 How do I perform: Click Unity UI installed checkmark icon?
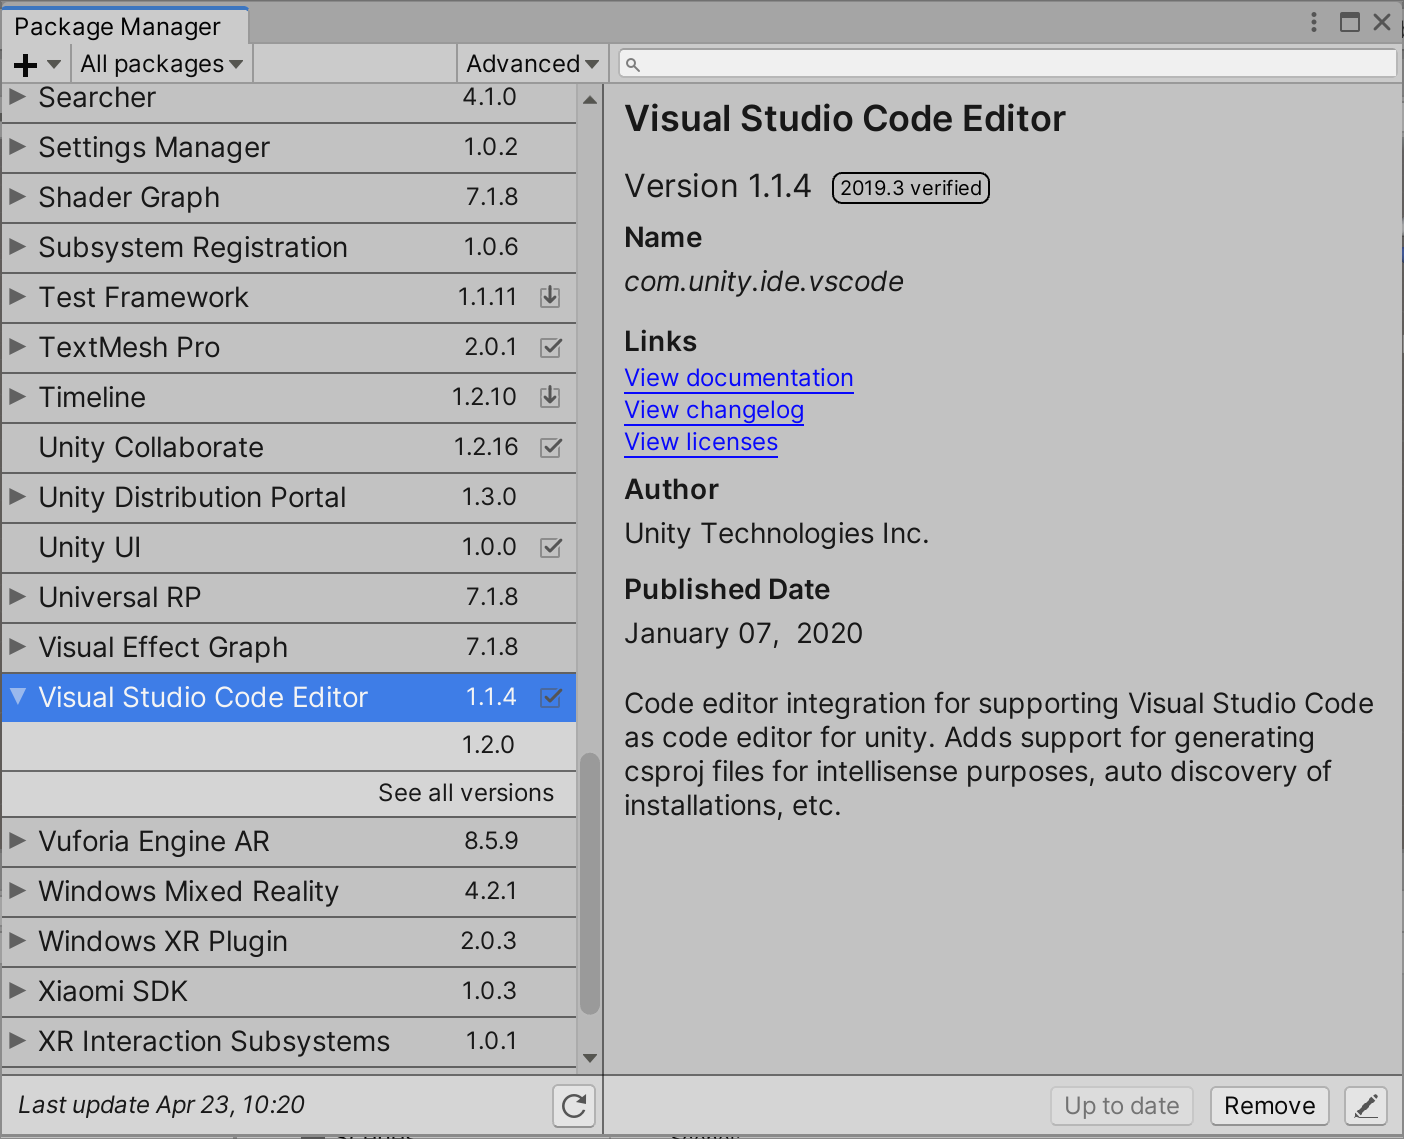[551, 548]
